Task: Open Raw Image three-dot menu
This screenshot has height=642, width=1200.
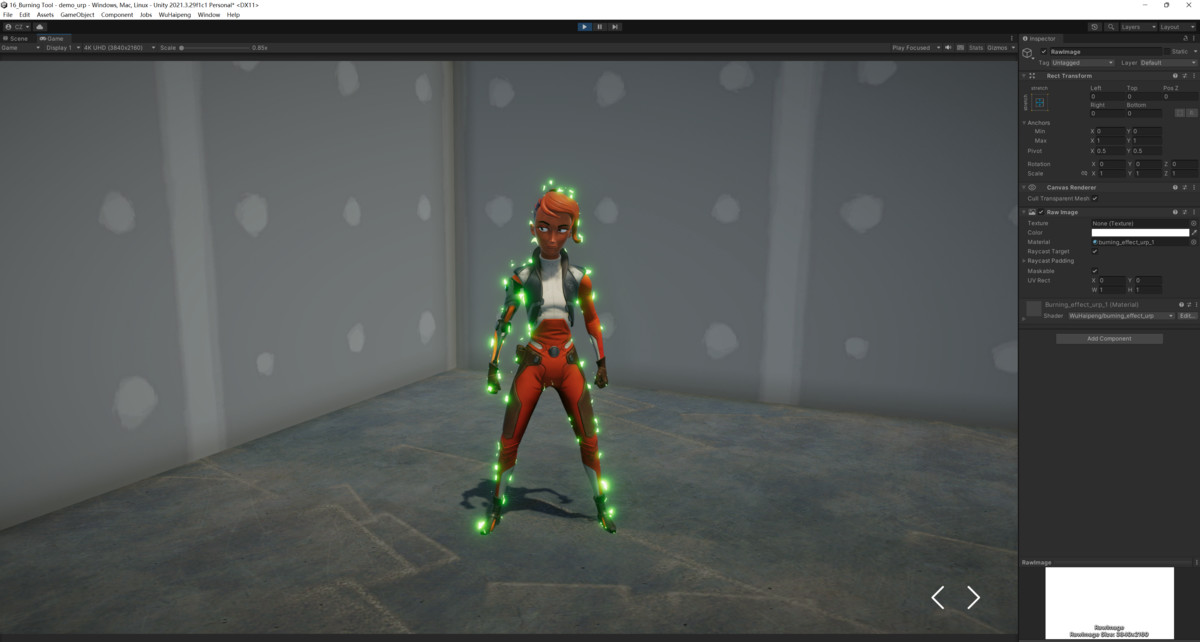Action: coord(1194,212)
